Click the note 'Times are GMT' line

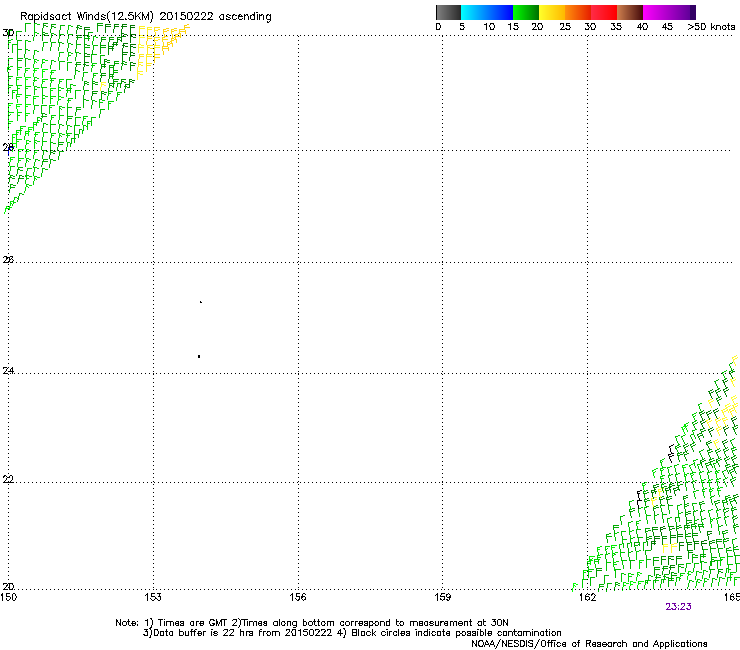[x=312, y=623]
